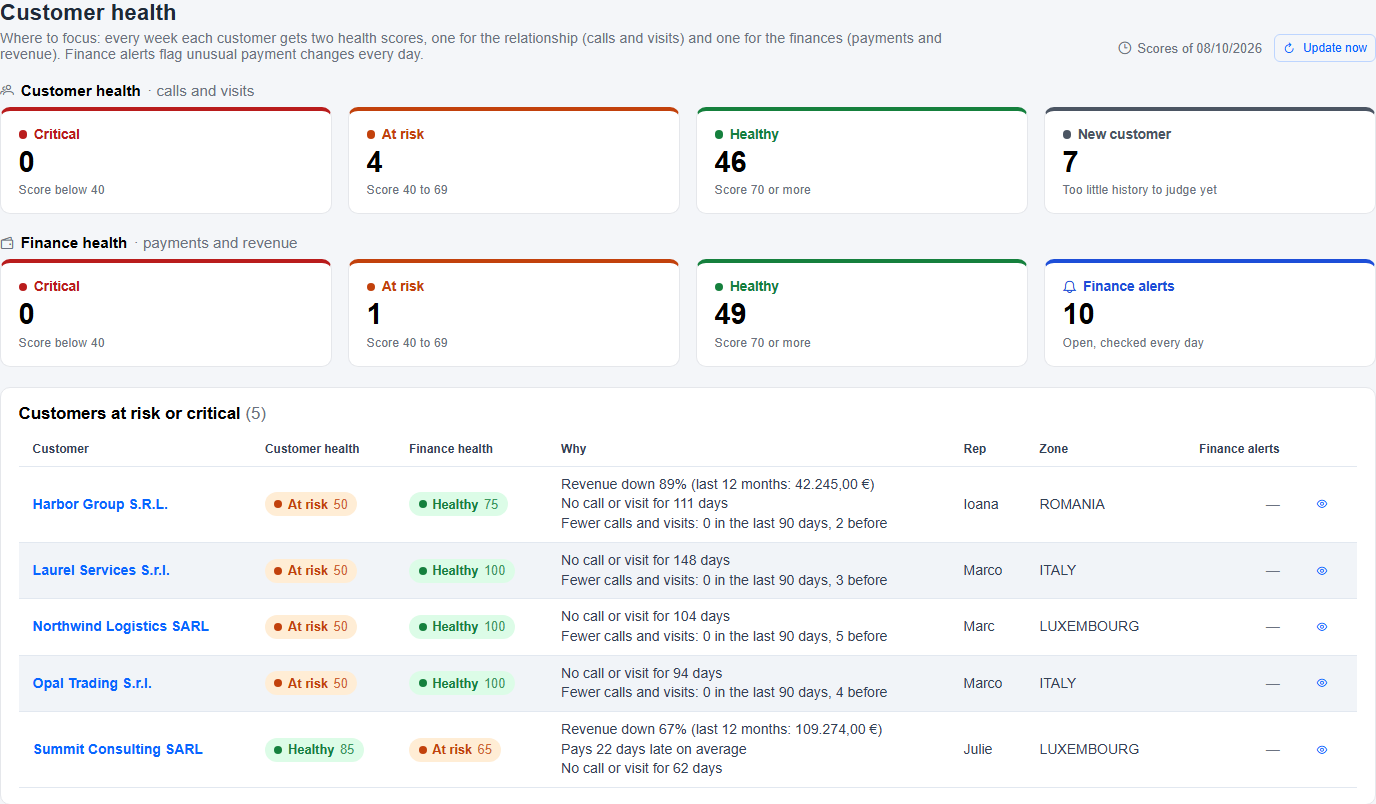Open the Customer health At risk card showing 4
Viewport: 1376px width, 804px height.
click(514, 160)
